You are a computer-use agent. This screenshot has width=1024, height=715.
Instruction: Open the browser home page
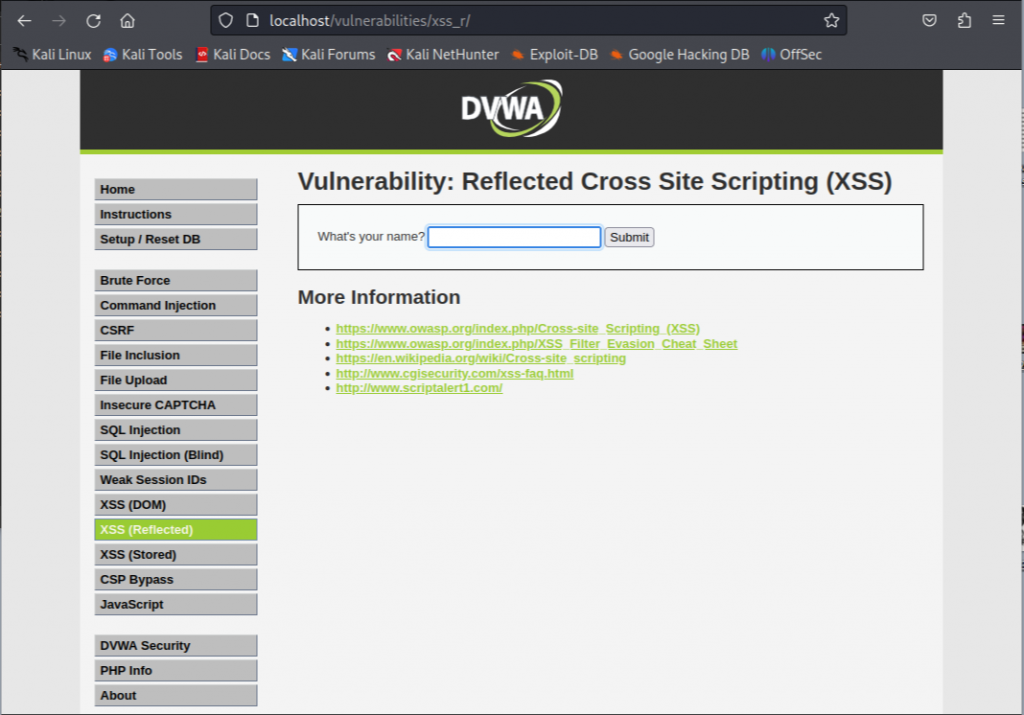click(x=127, y=19)
